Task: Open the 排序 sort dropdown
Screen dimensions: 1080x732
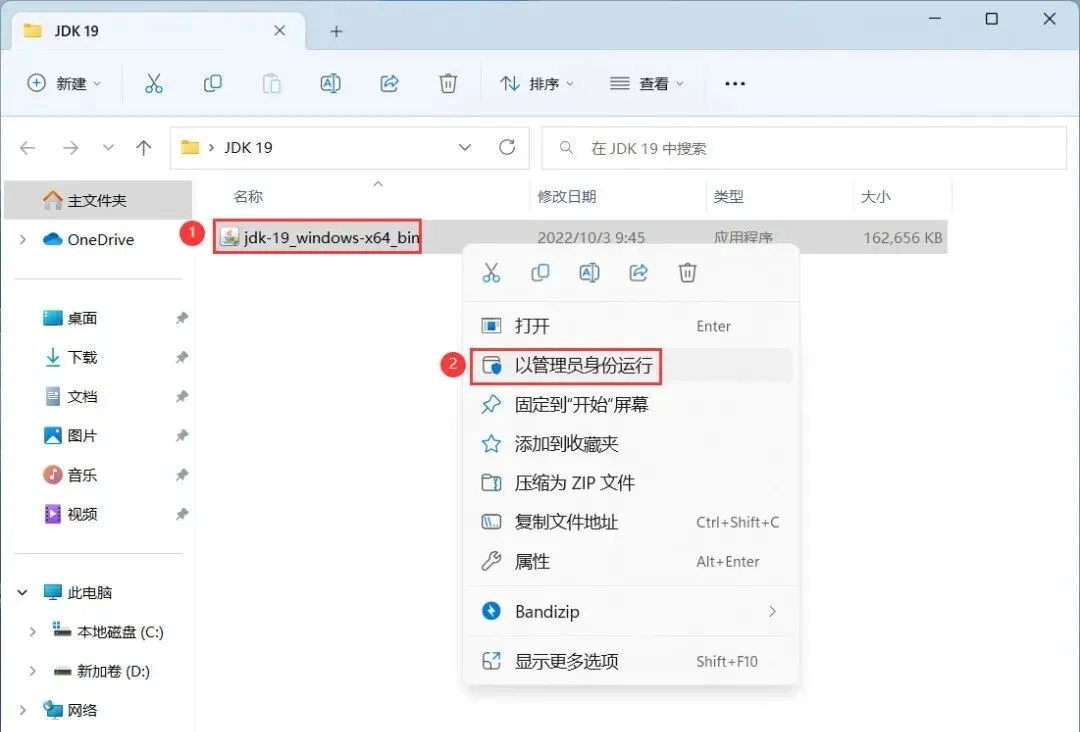Action: point(537,84)
